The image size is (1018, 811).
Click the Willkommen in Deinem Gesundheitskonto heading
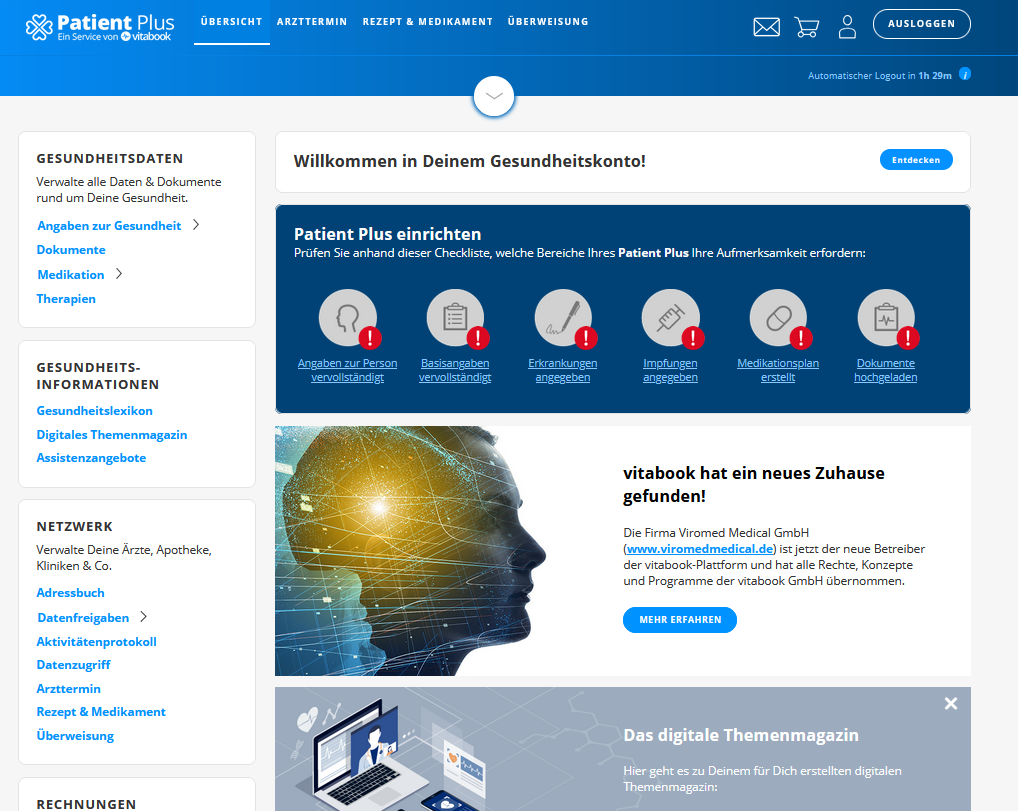[x=469, y=161]
